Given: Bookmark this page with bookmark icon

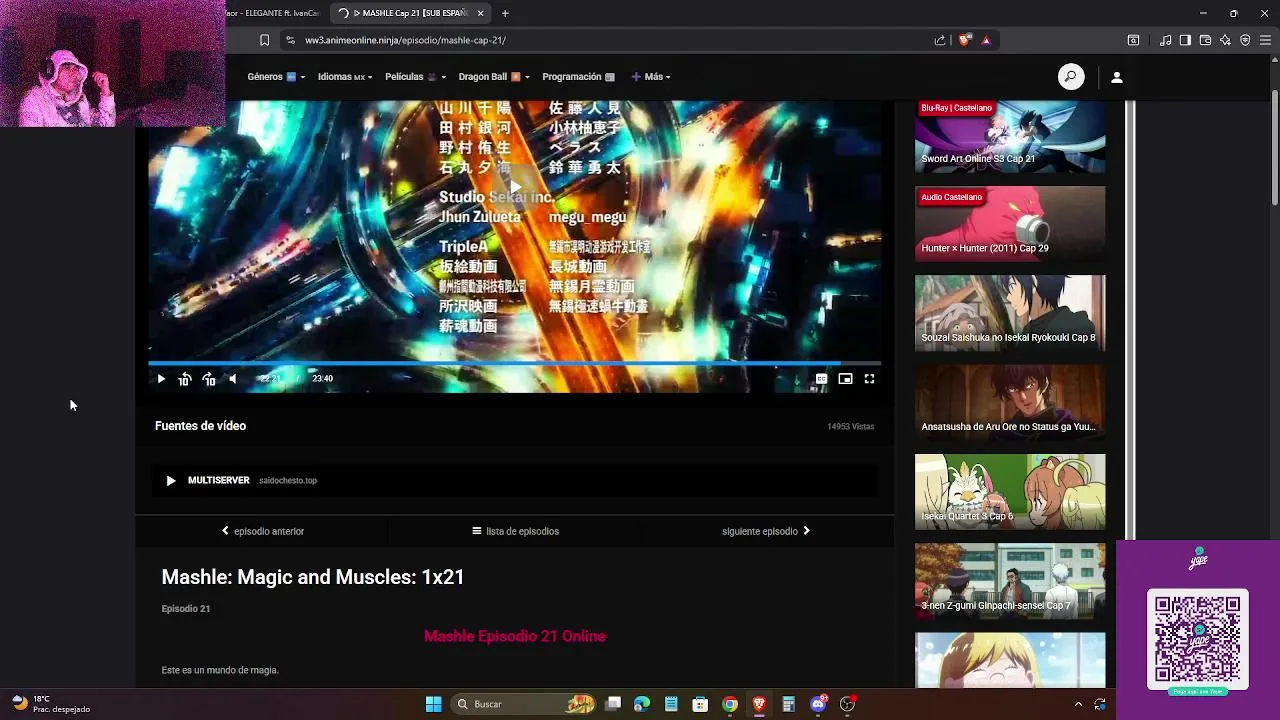Looking at the screenshot, I should pyautogui.click(x=264, y=40).
